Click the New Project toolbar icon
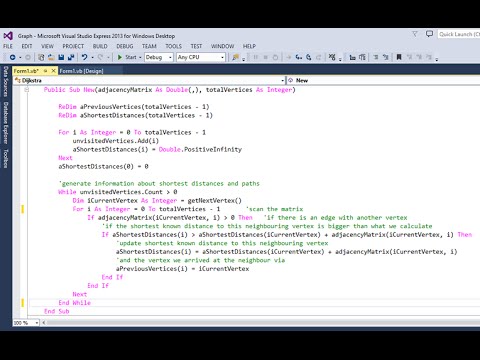Viewport: 480px width, 360px height. [41, 57]
